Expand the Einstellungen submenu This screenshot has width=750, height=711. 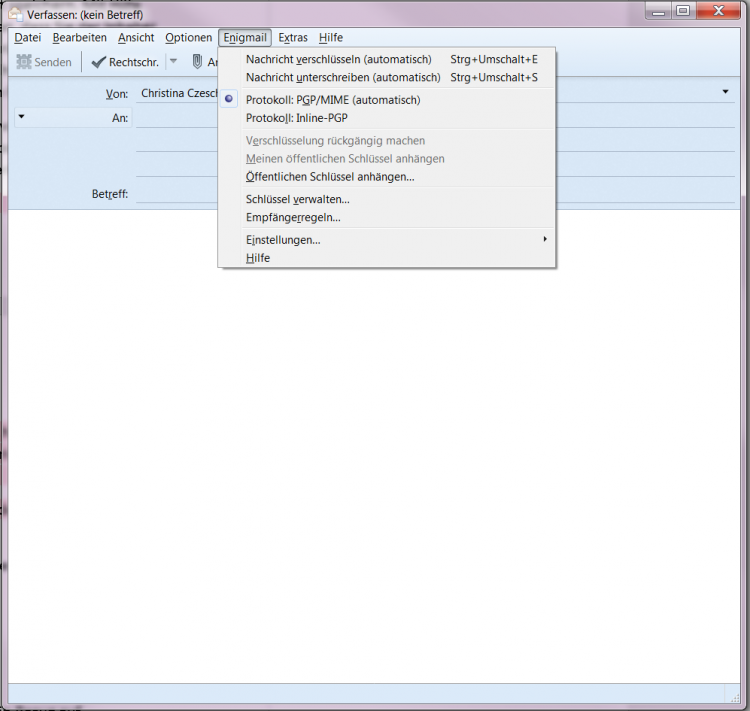tap(283, 240)
